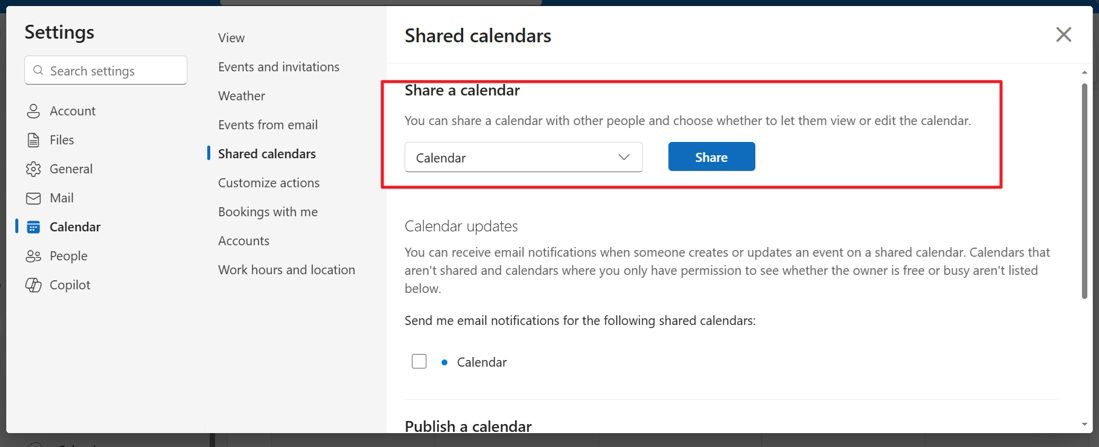Click the search magnifier icon
The width and height of the screenshot is (1099, 447).
(x=39, y=71)
